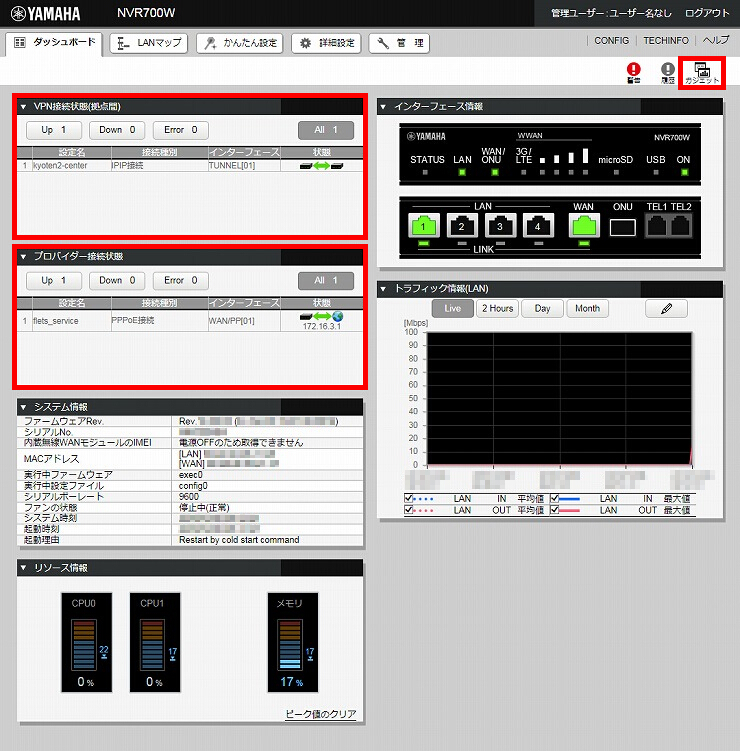740x751 pixels.
Task: Open the warning alert icon
Action: (633, 73)
